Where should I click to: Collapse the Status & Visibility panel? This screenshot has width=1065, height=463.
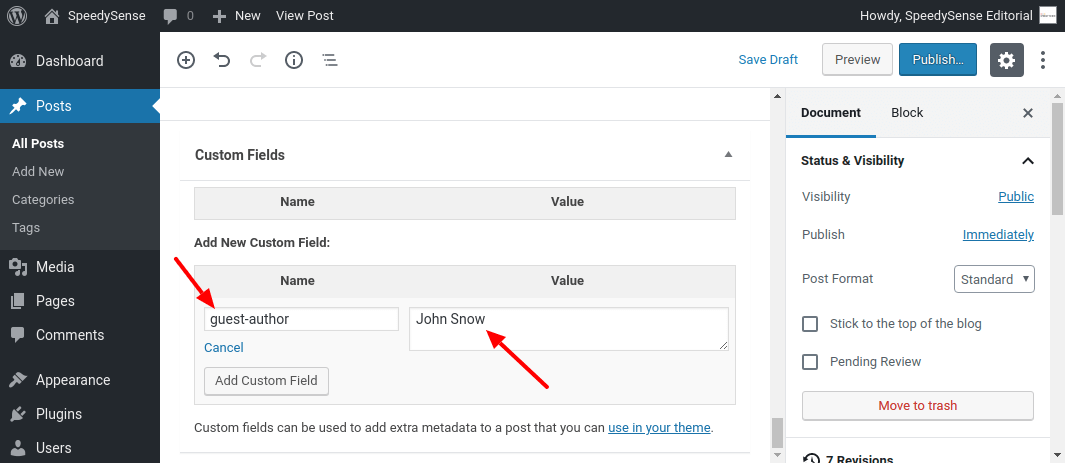point(1028,161)
